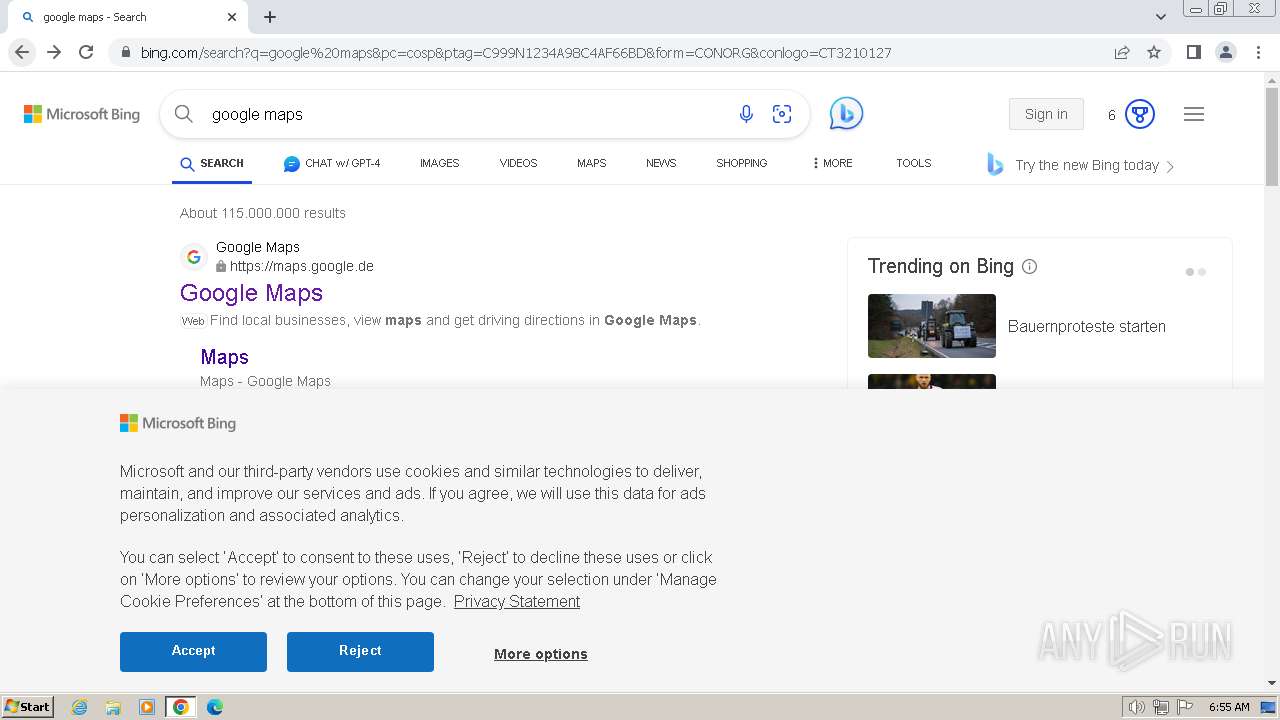Click the Sign in button
The image size is (1280, 720).
1046,114
